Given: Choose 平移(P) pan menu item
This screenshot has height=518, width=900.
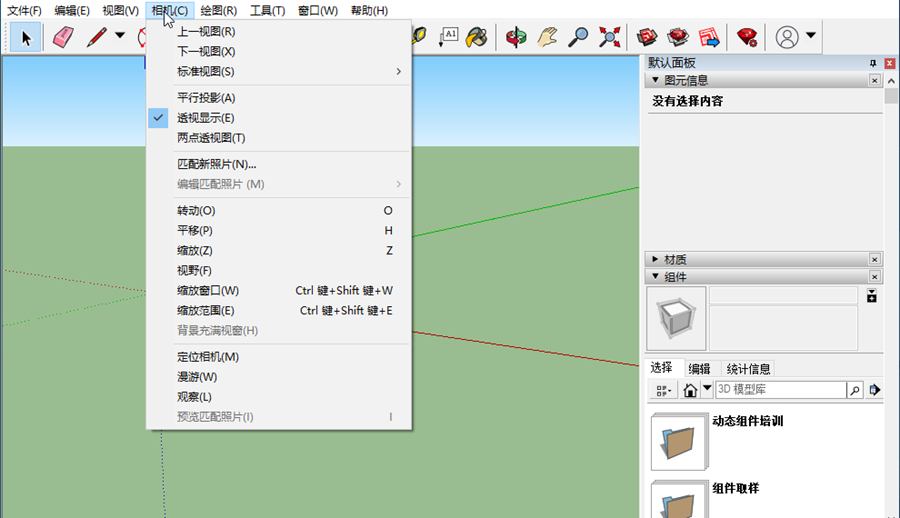Looking at the screenshot, I should click(279, 230).
